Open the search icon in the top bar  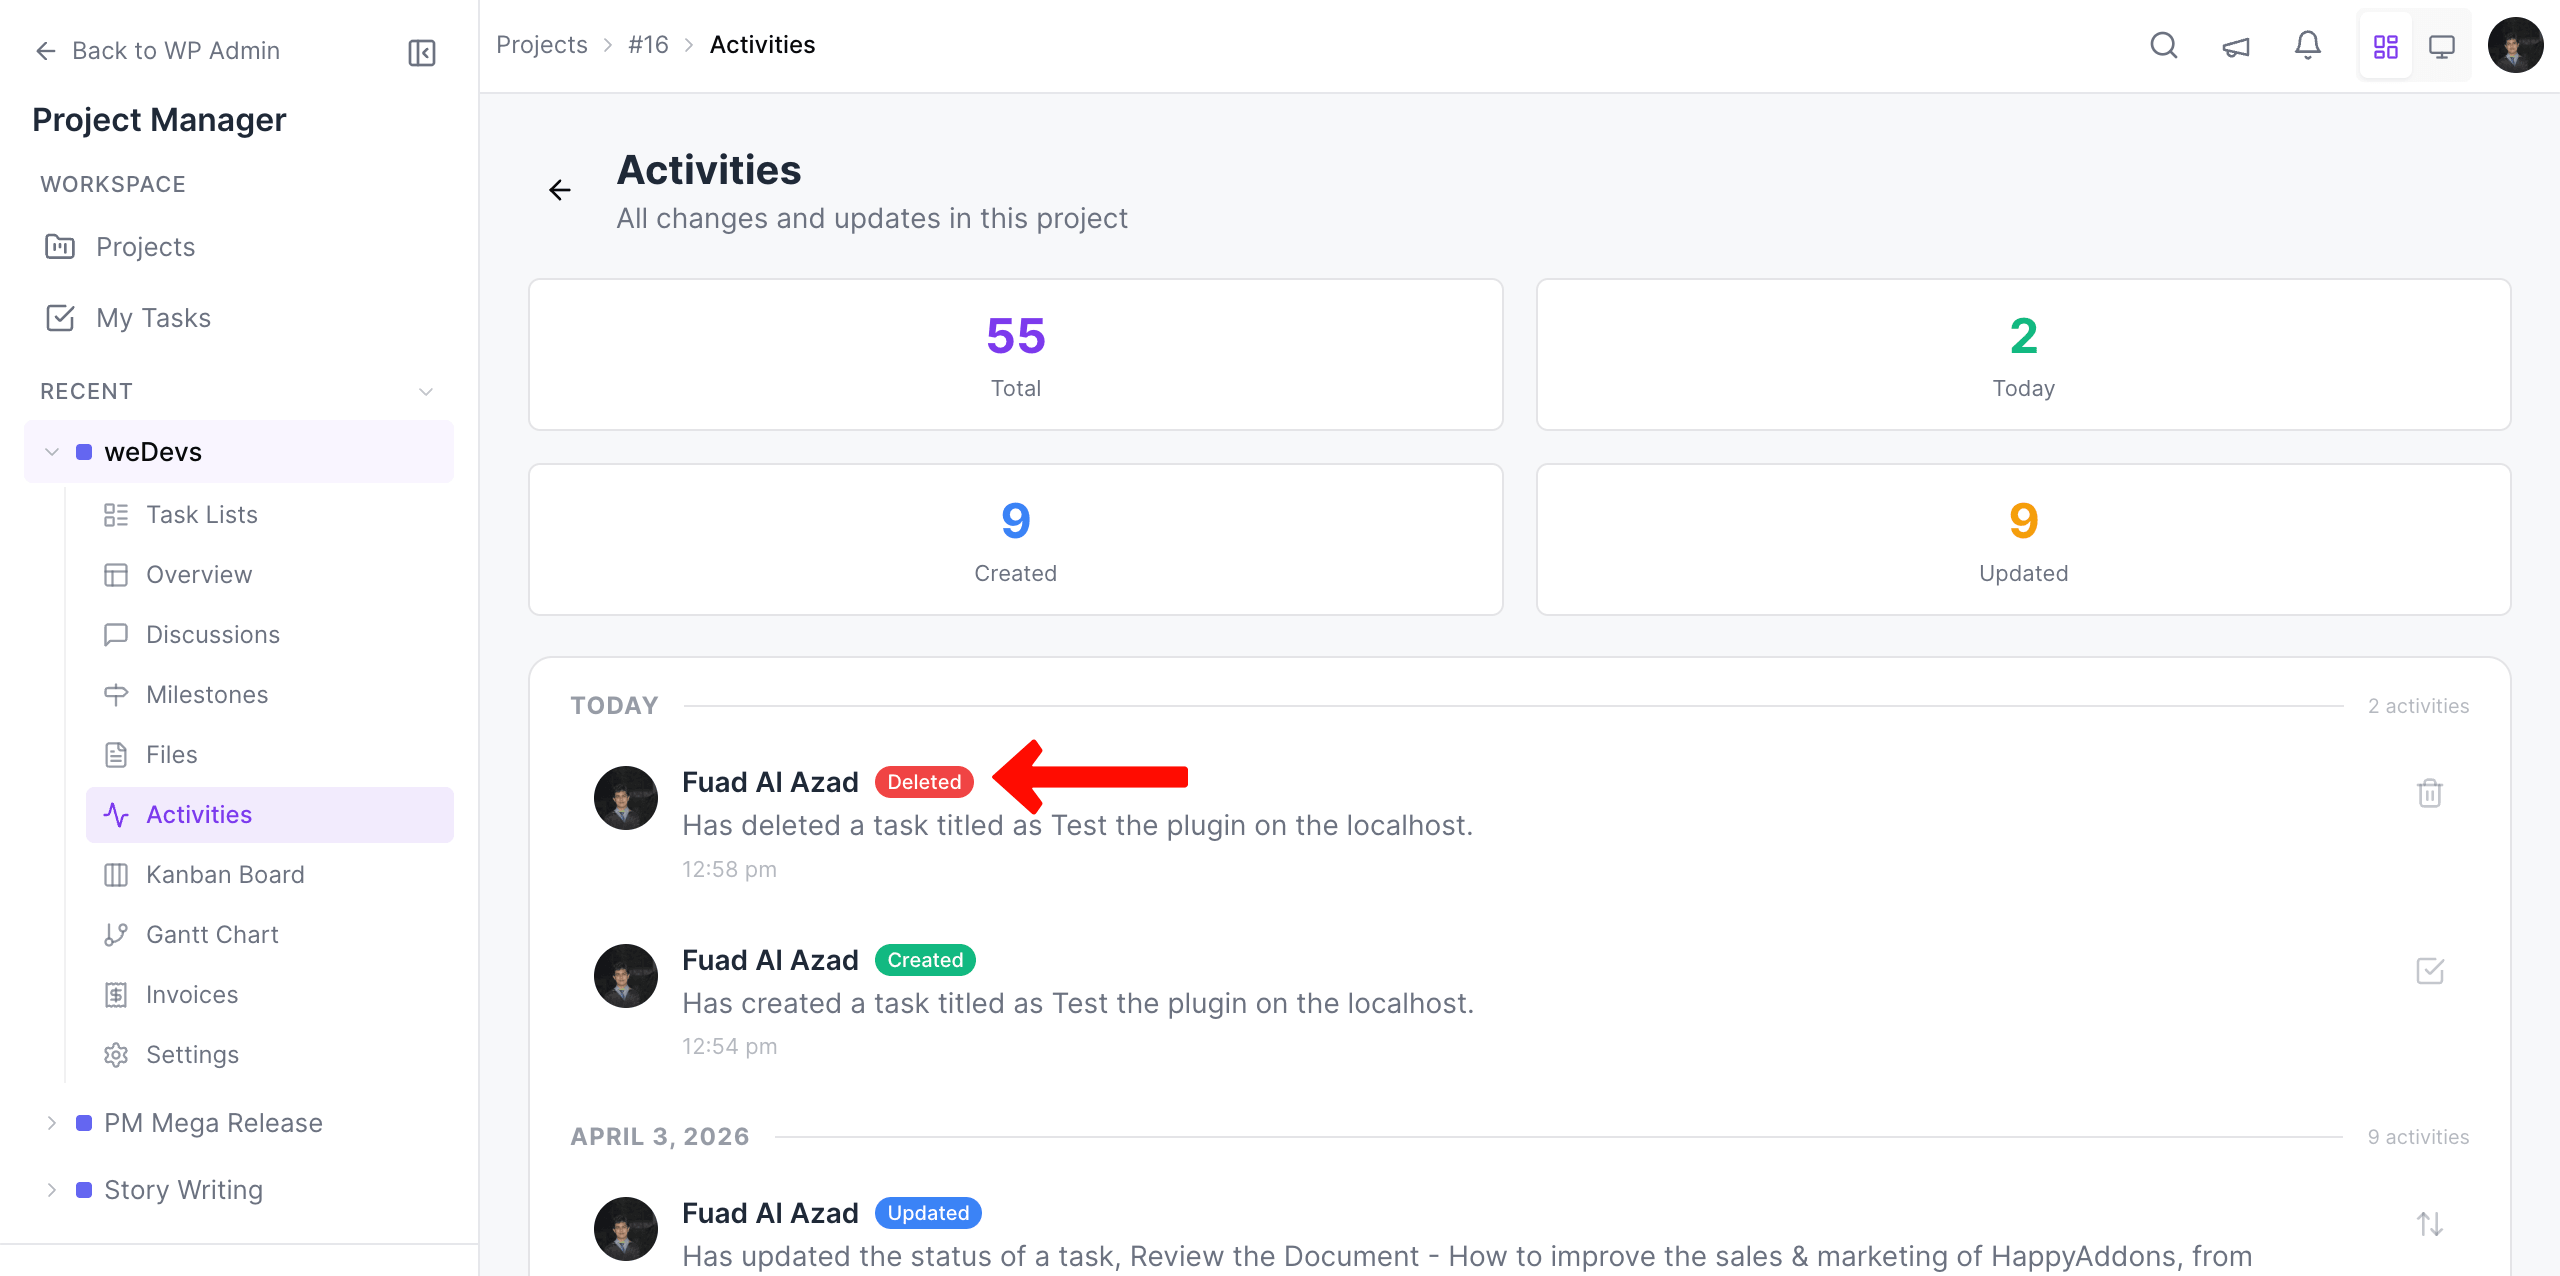tap(2163, 45)
